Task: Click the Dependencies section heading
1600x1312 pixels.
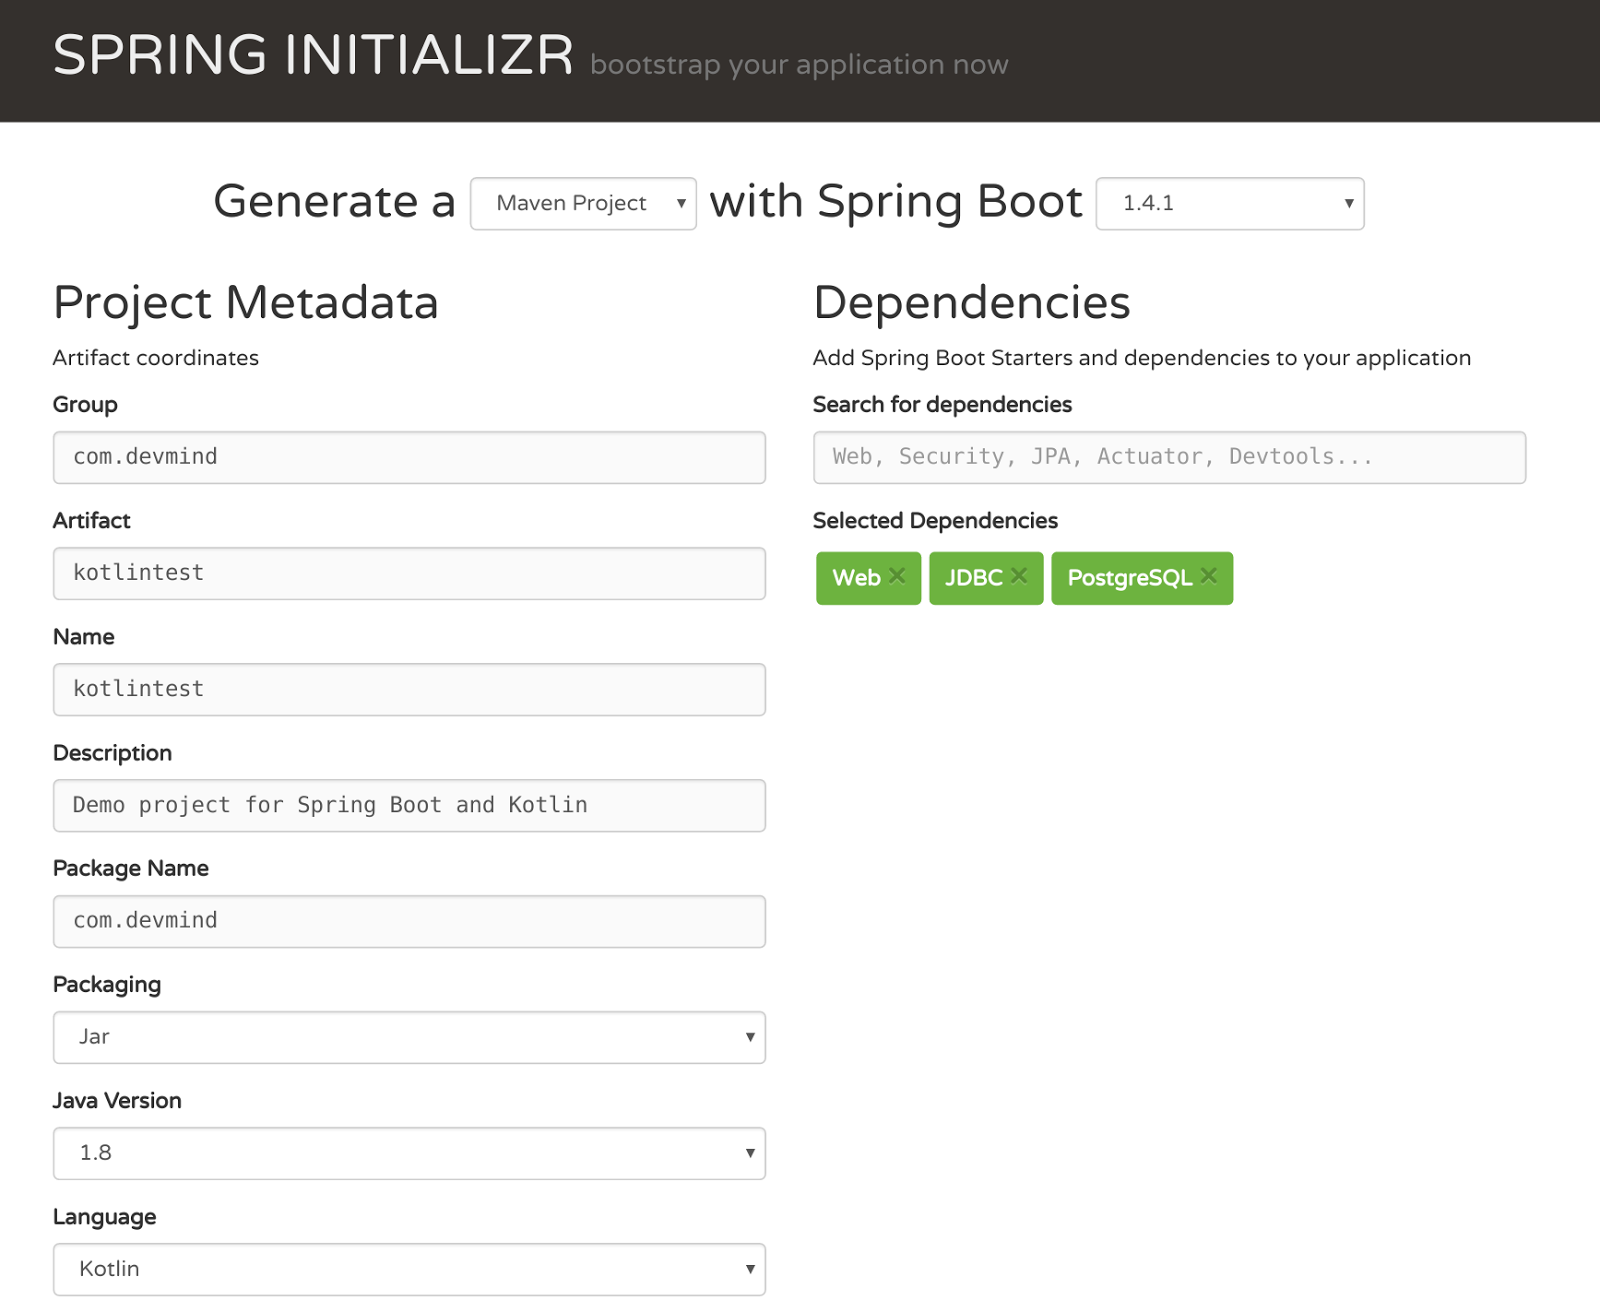Action: pyautogui.click(x=971, y=303)
